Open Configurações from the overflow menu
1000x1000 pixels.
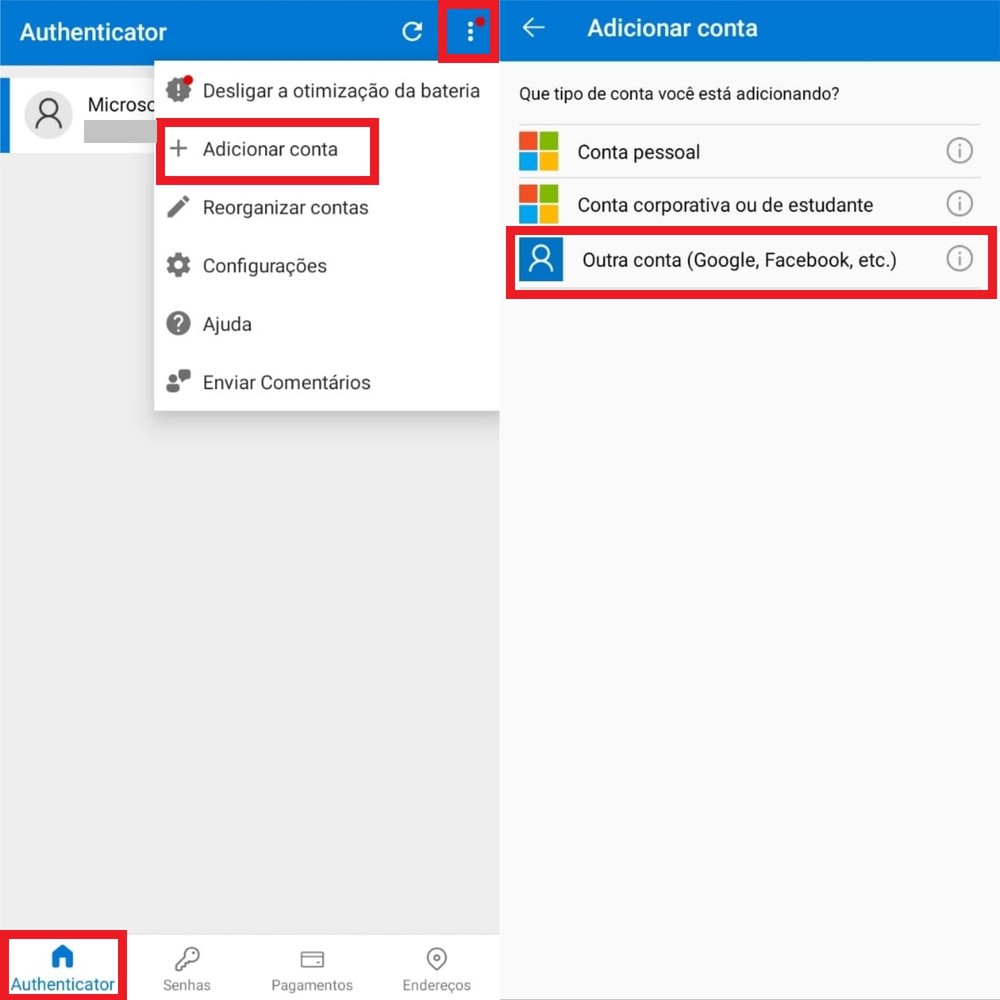point(264,266)
